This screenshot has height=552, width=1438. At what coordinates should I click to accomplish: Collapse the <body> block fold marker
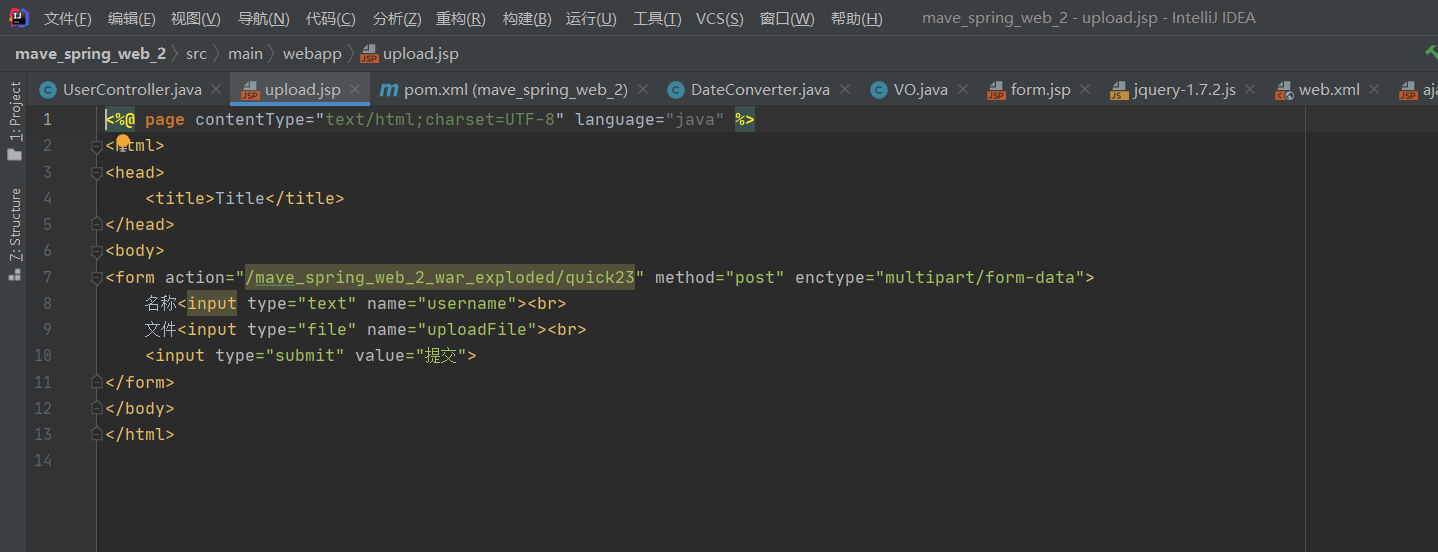click(97, 251)
